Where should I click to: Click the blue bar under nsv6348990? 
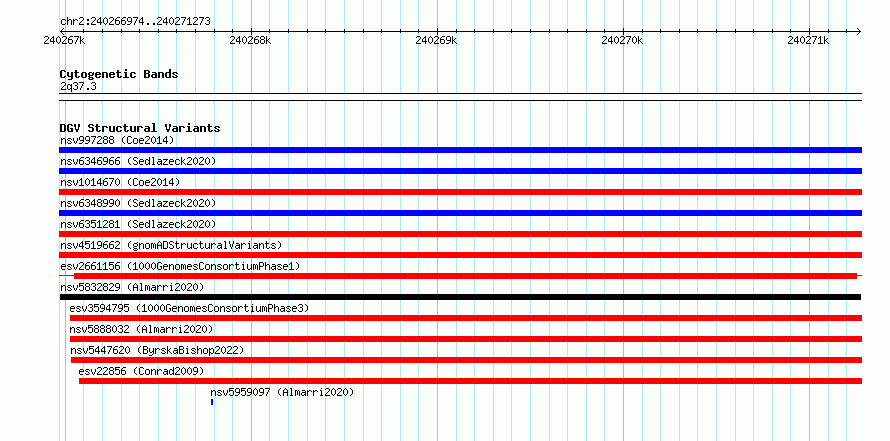pyautogui.click(x=460, y=213)
